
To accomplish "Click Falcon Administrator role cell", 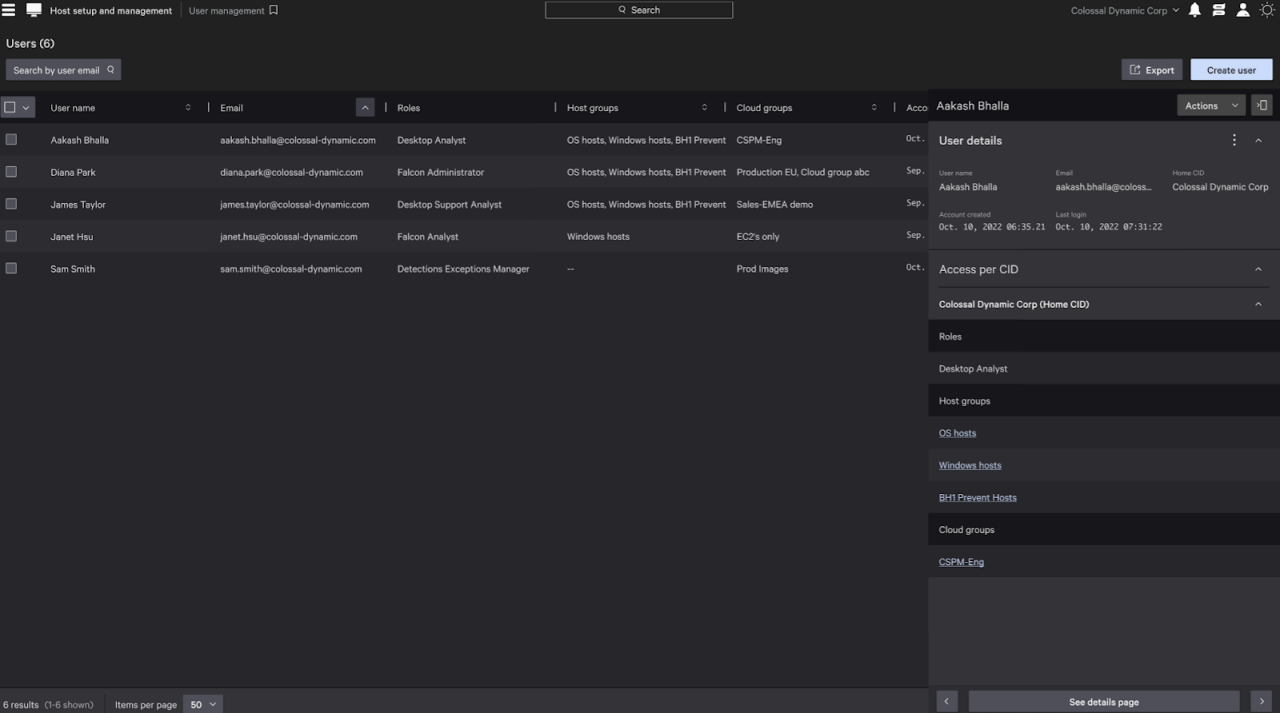I will coord(440,172).
